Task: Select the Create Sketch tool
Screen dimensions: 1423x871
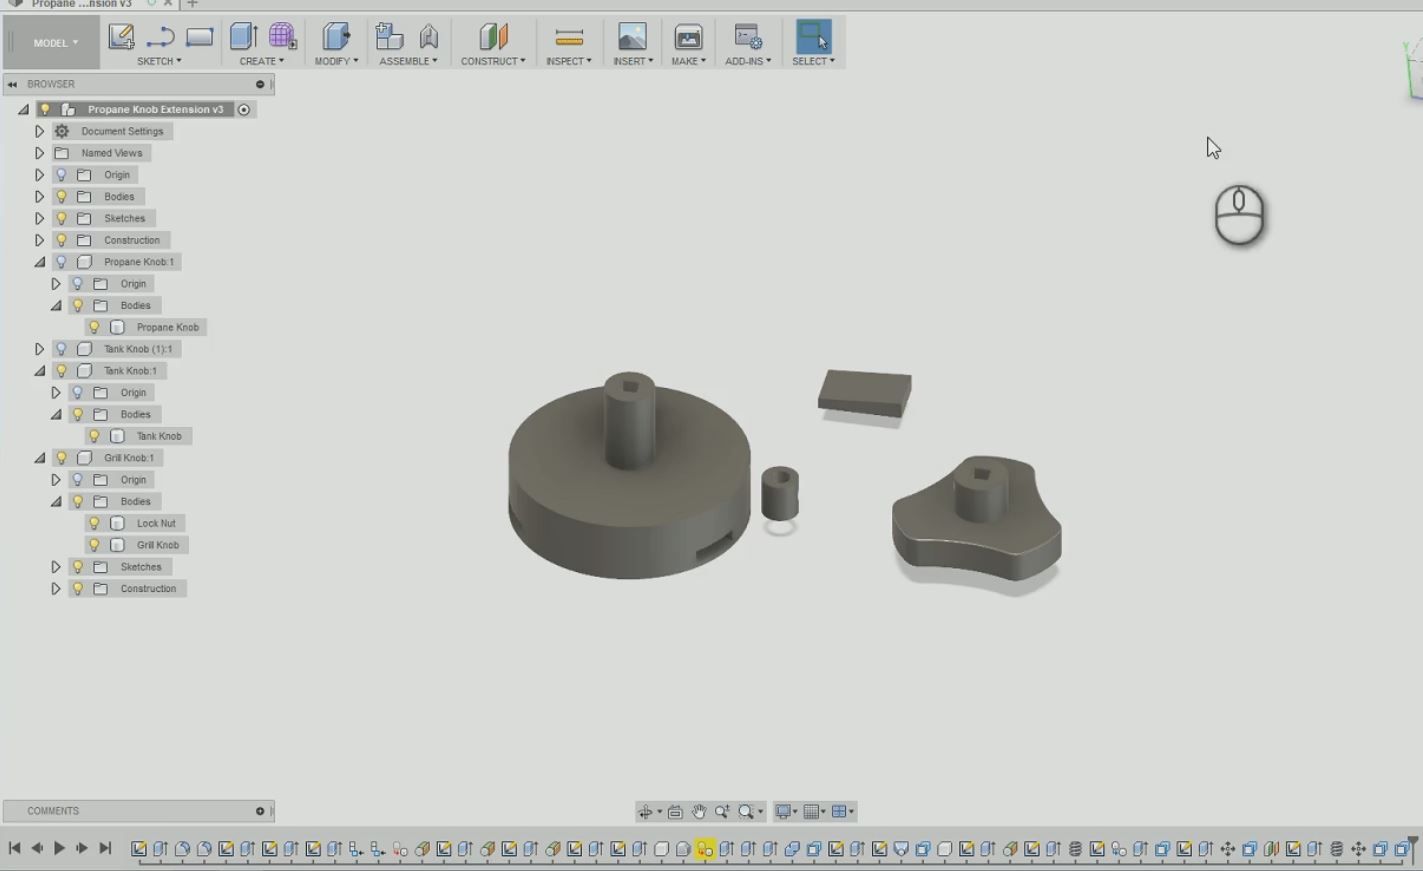Action: pyautogui.click(x=121, y=37)
